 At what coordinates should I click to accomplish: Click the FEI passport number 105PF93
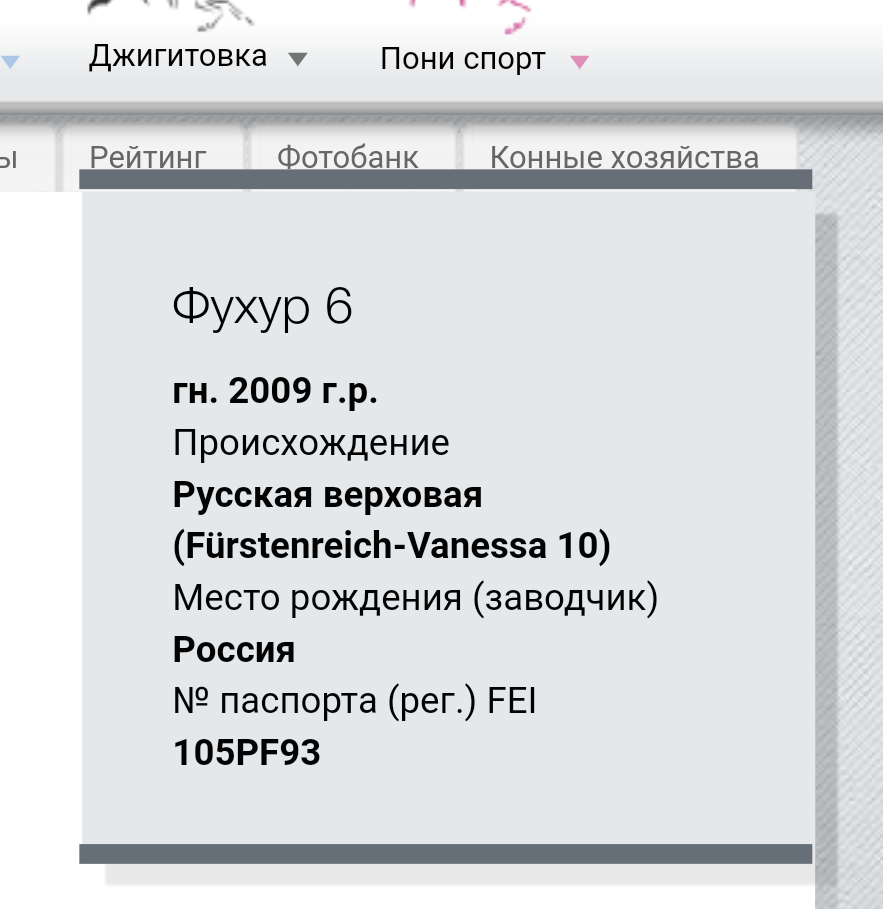pyautogui.click(x=246, y=752)
